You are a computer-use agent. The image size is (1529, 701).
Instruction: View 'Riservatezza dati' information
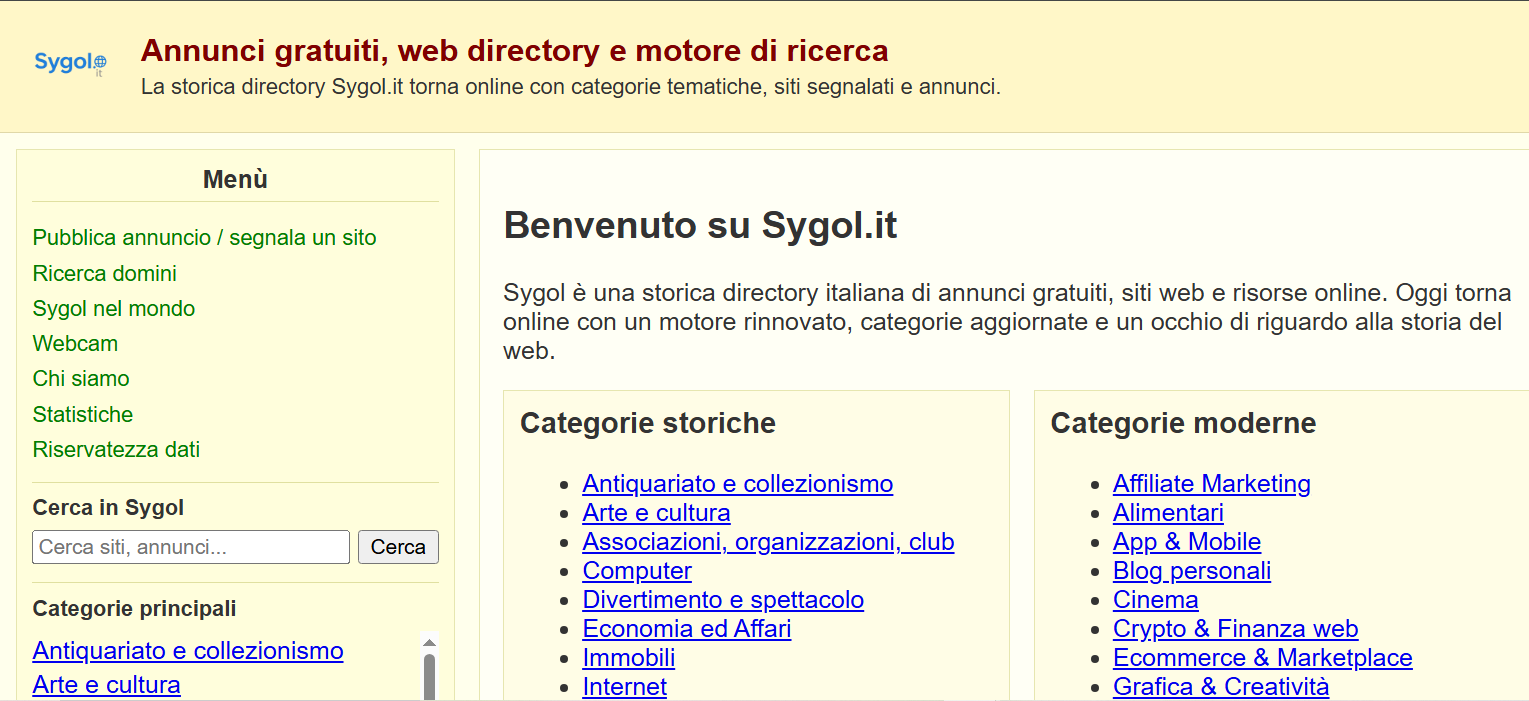click(116, 449)
